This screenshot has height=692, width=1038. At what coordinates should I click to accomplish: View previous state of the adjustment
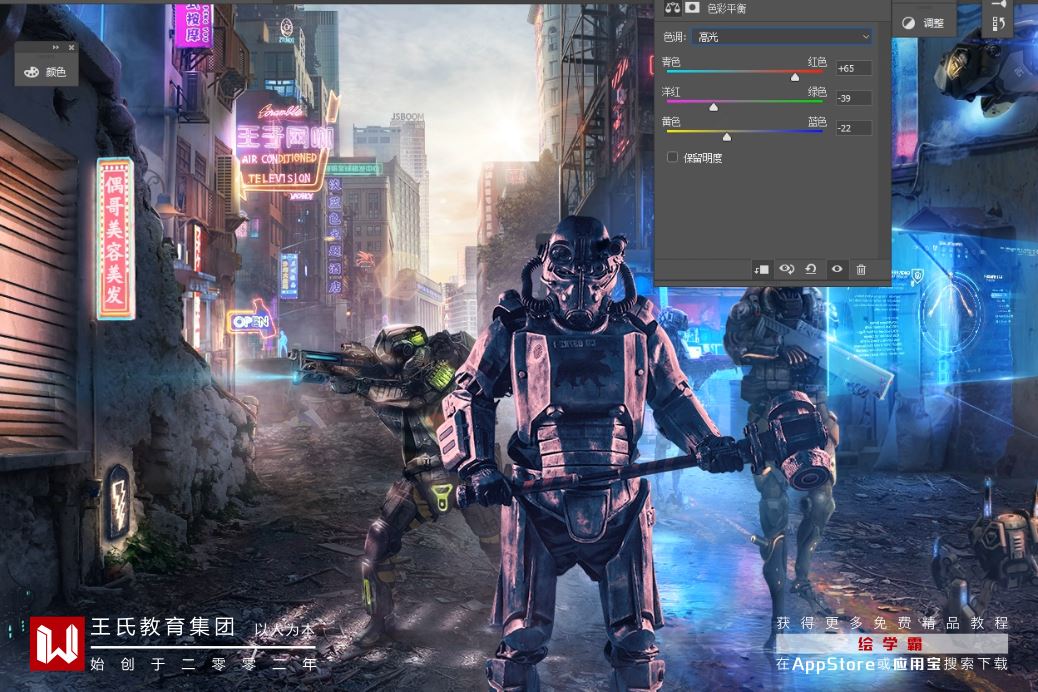786,269
